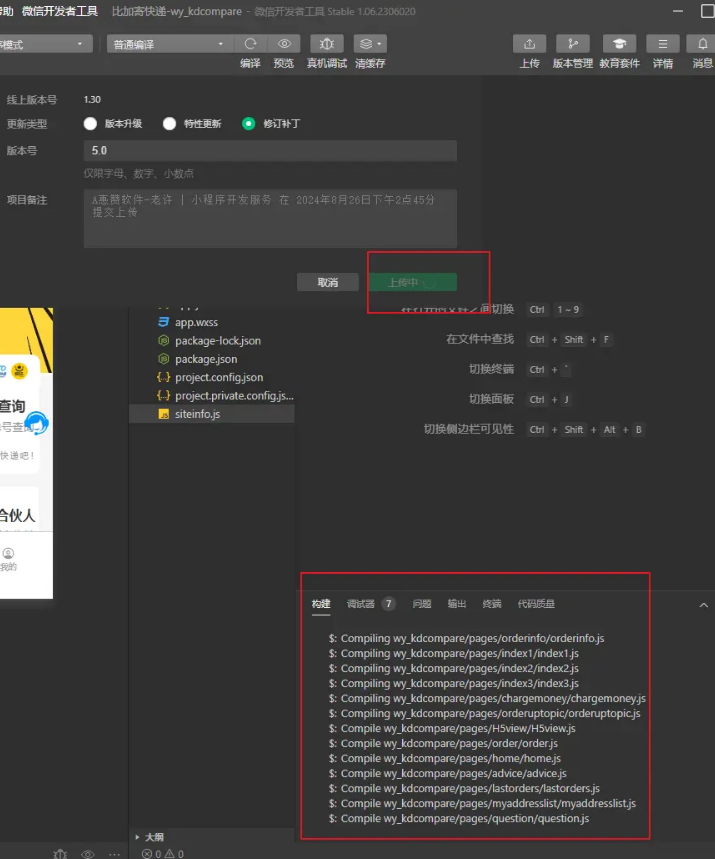Open details hamburger icon

pyautogui.click(x=662, y=44)
